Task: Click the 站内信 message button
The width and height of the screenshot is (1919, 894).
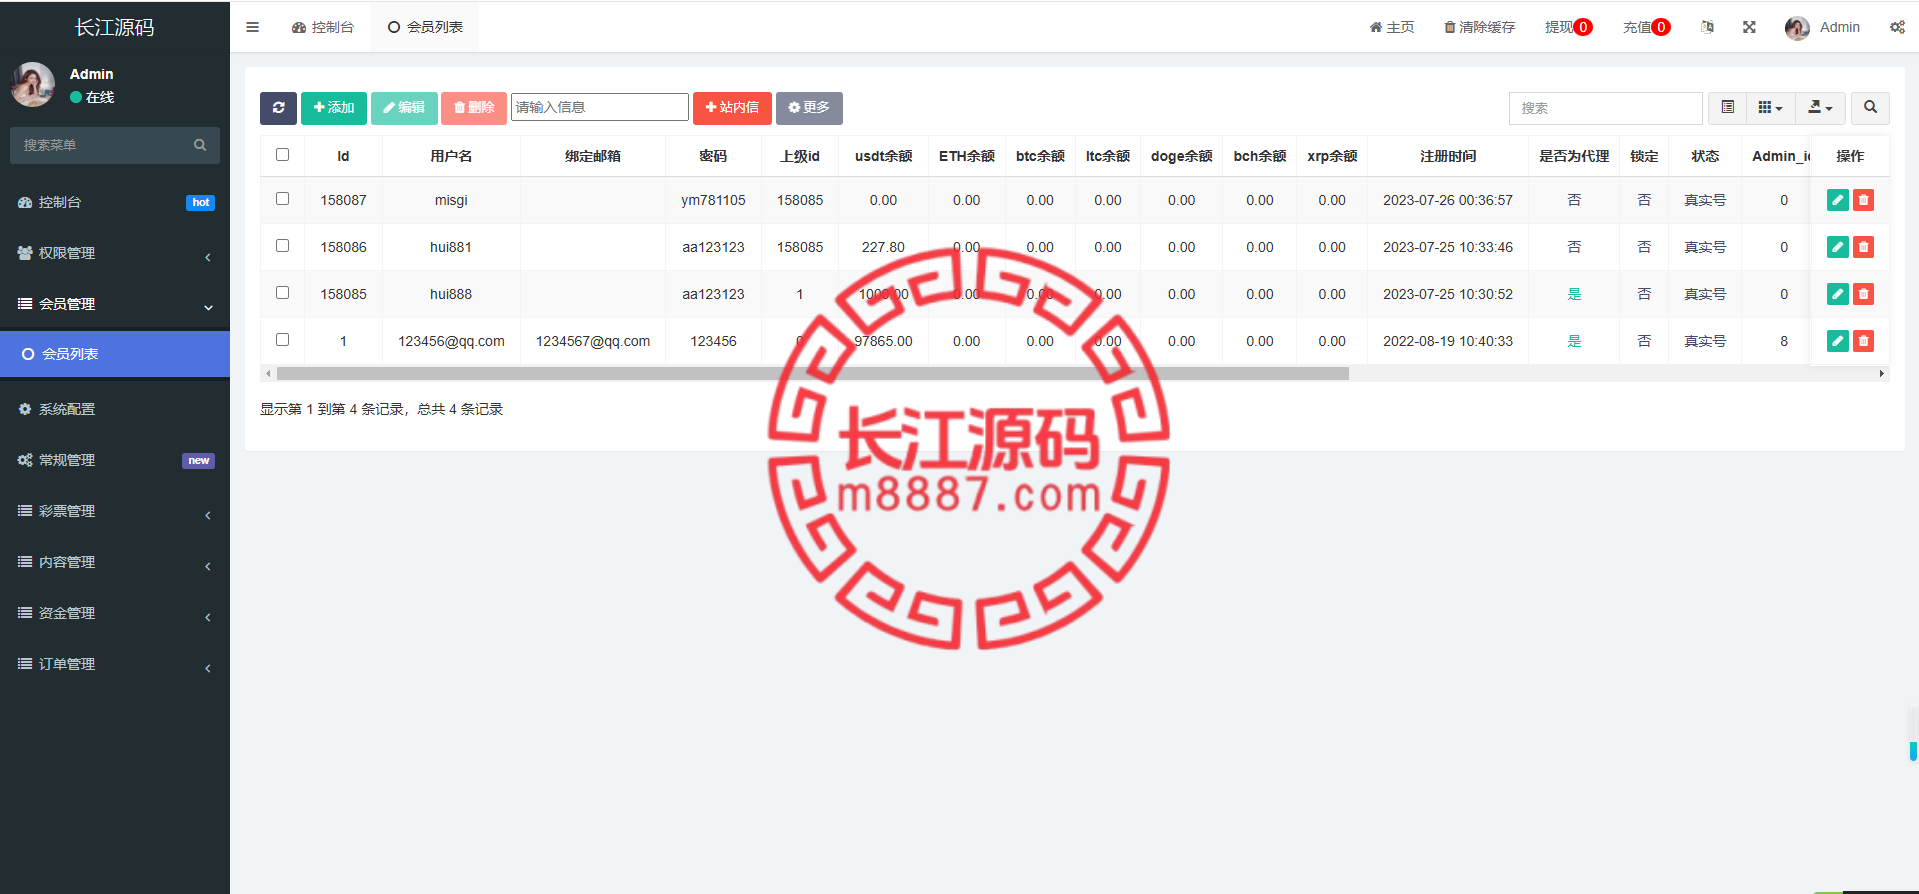Action: click(732, 108)
